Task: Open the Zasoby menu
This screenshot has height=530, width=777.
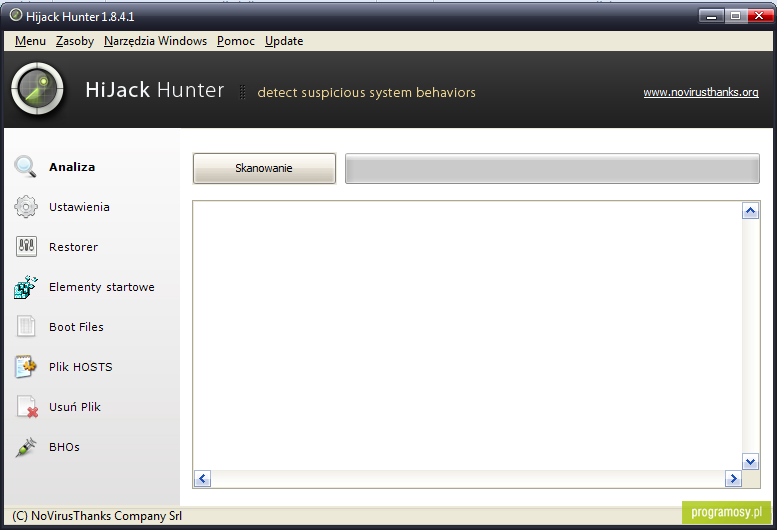Action: point(75,41)
